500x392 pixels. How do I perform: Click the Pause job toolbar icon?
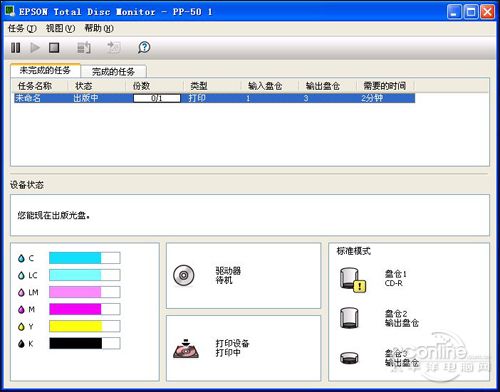pos(16,48)
